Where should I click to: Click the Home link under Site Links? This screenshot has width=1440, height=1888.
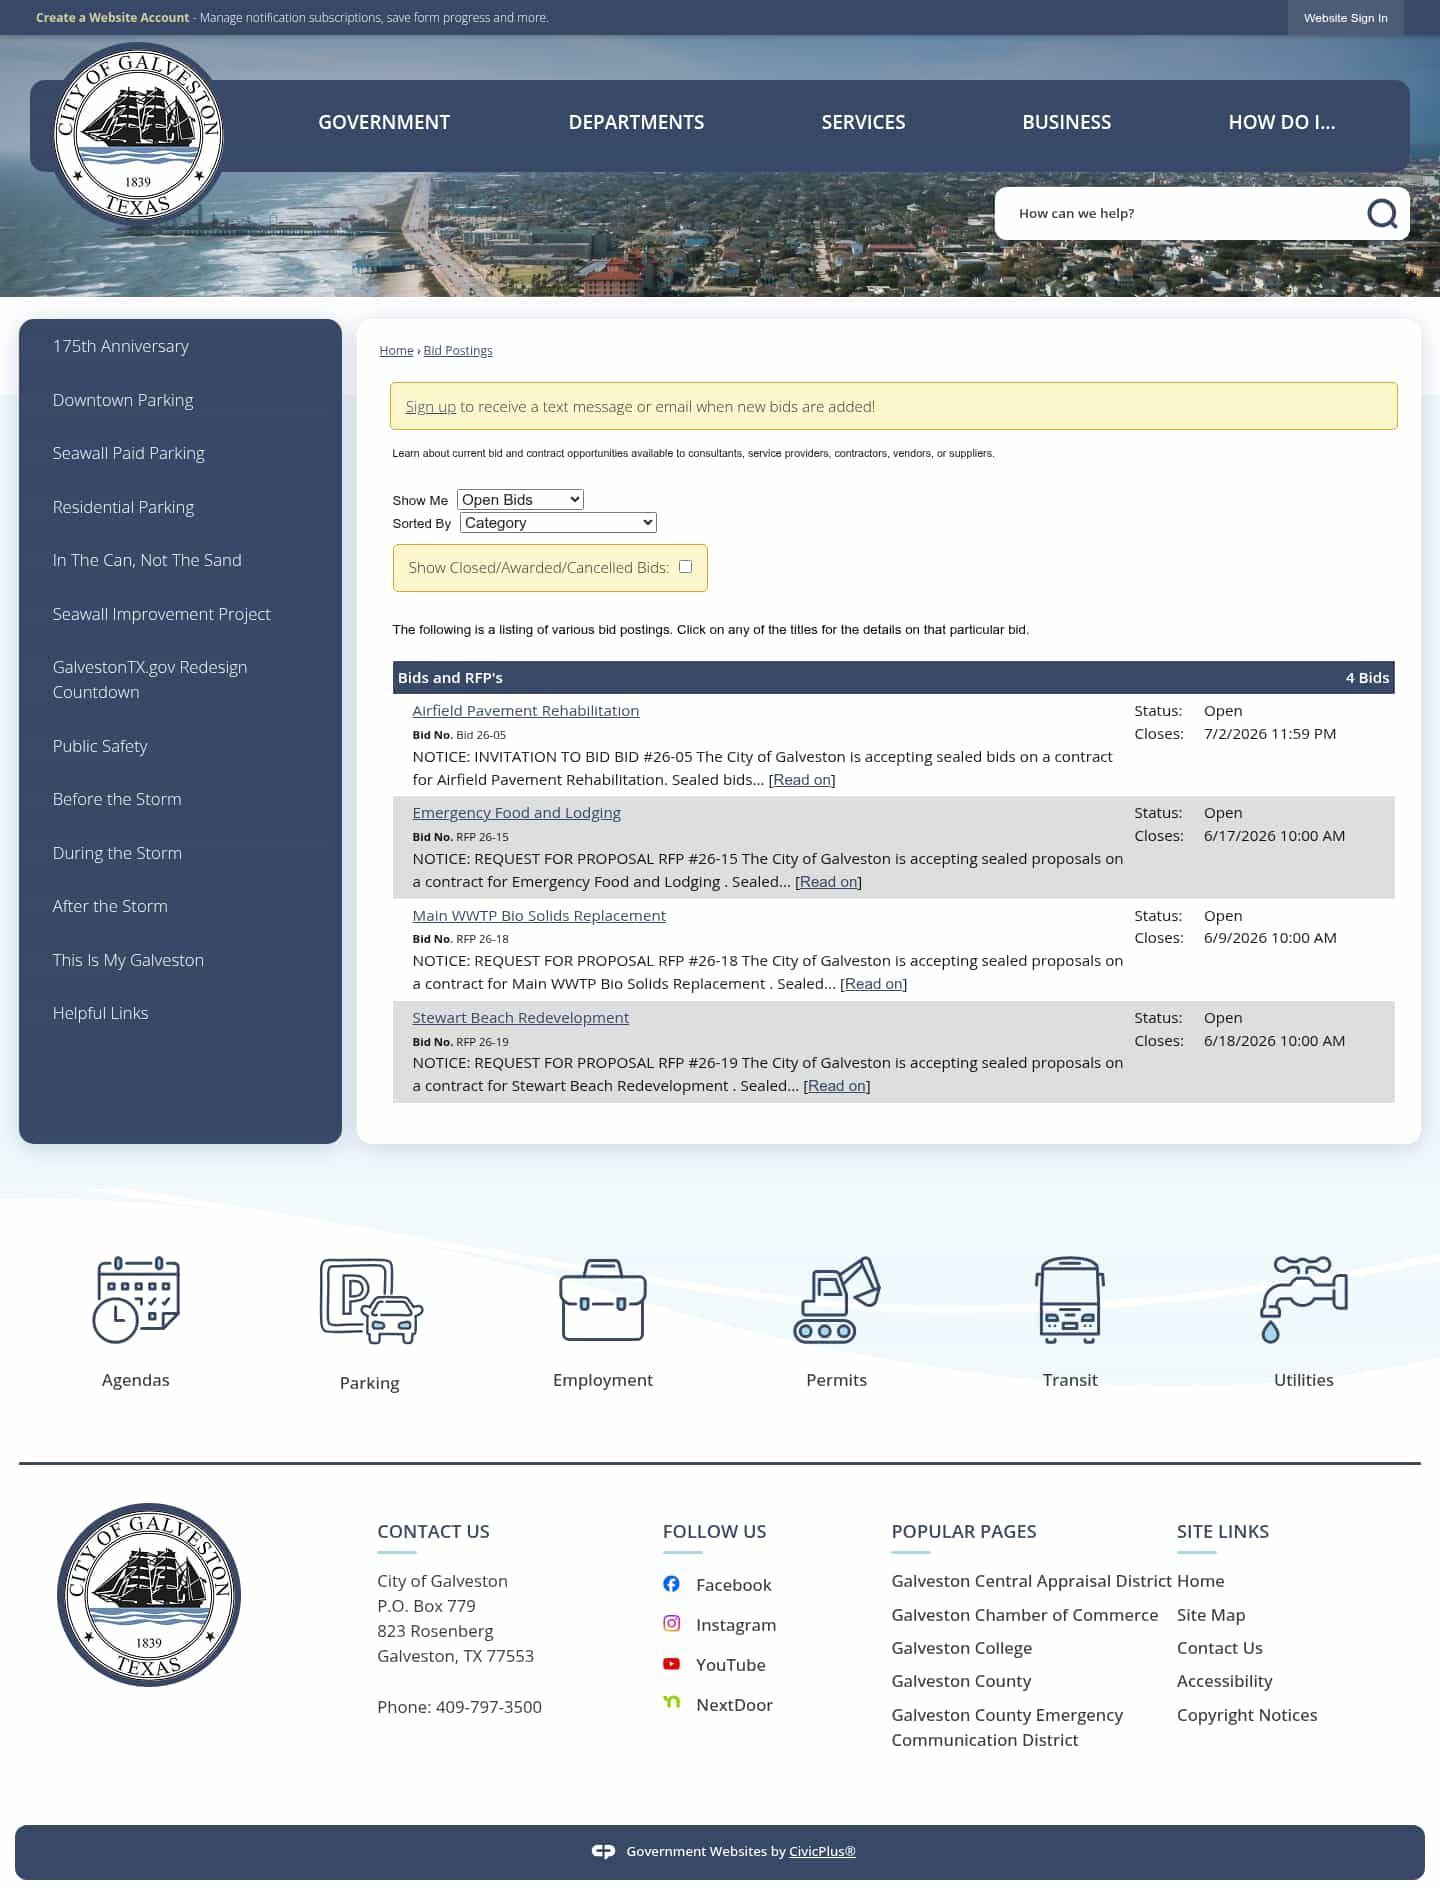[x=1200, y=1581]
